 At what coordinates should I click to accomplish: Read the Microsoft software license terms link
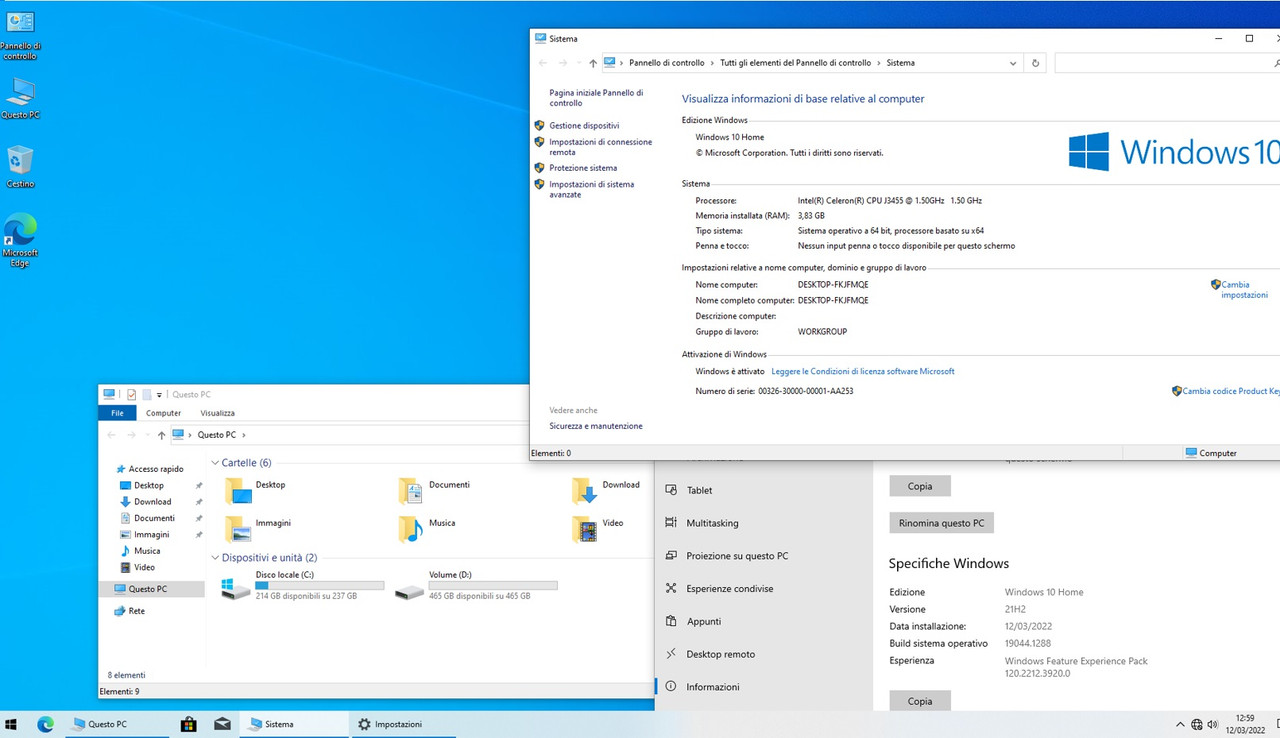(x=863, y=371)
